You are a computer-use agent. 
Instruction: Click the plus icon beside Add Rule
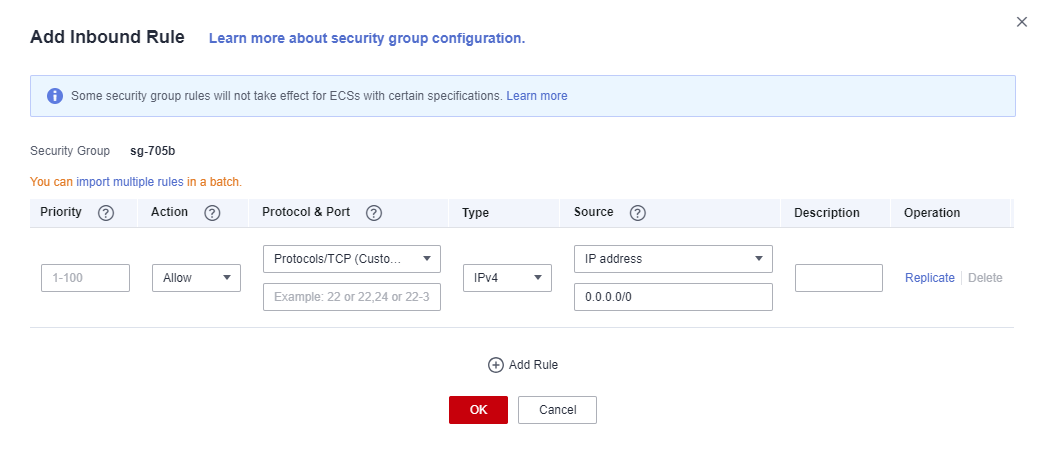pyautogui.click(x=496, y=365)
